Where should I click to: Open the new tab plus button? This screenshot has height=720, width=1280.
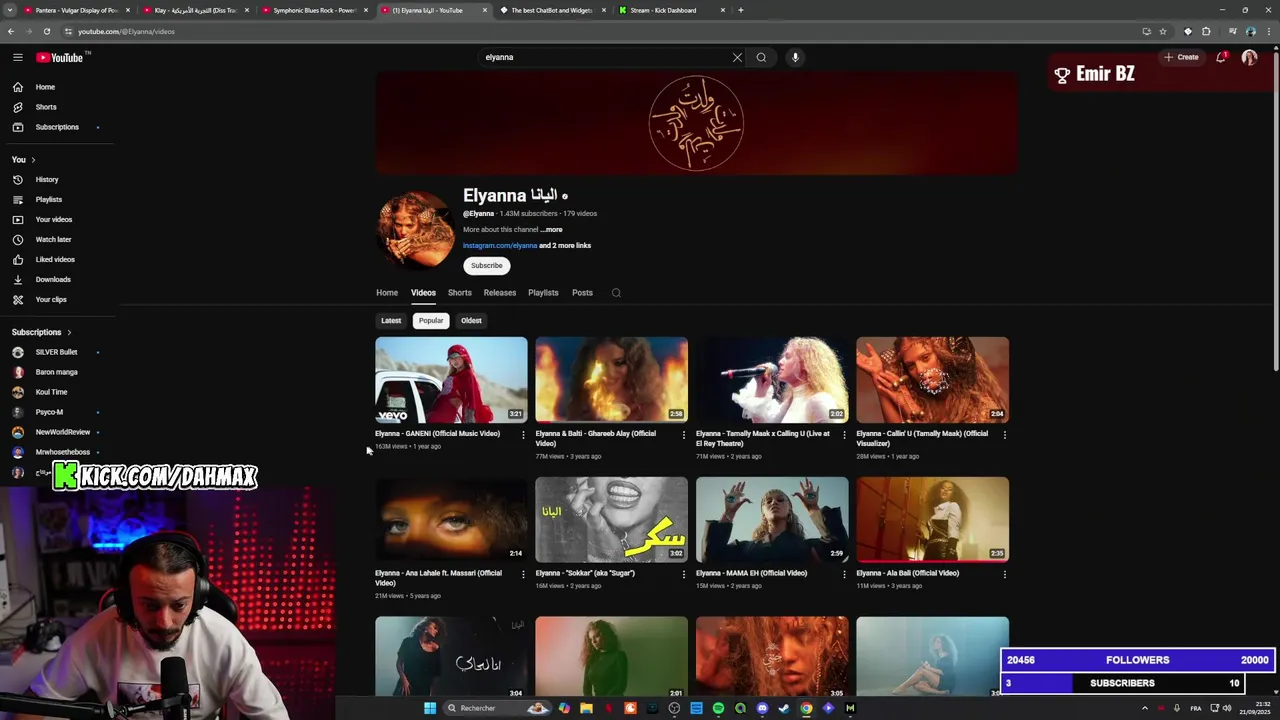740,10
